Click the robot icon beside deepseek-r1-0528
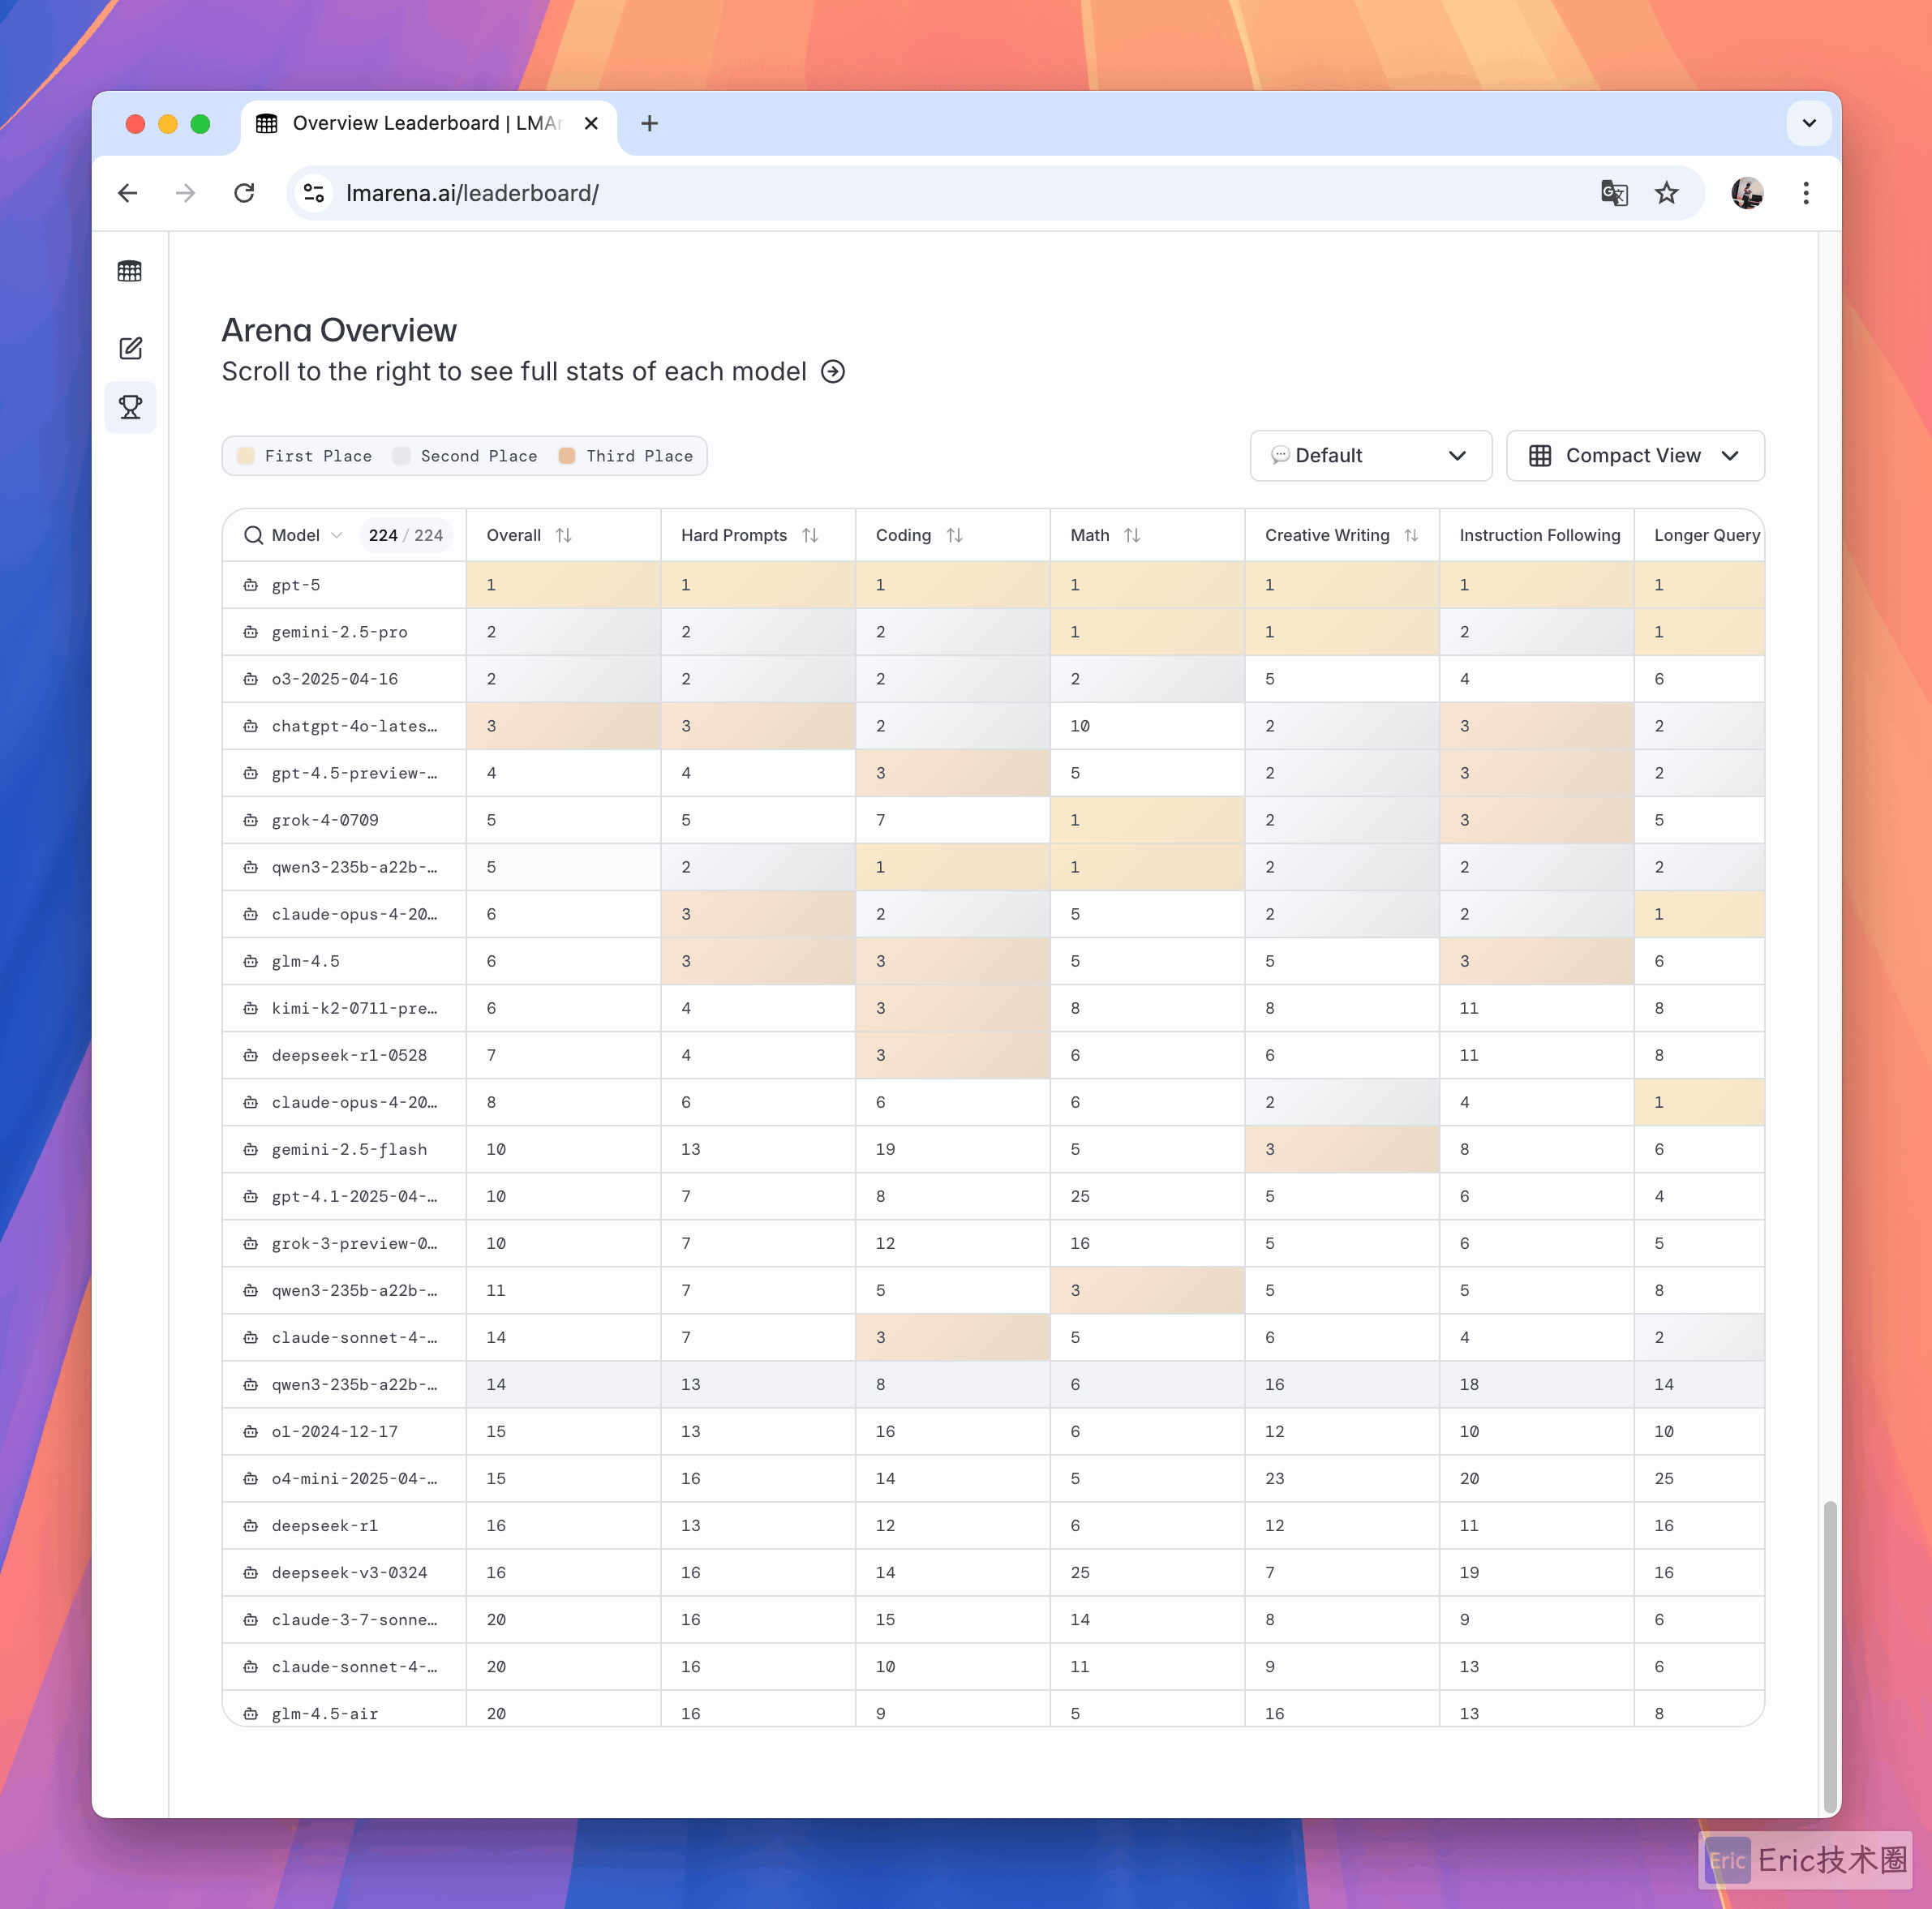Screen dimensions: 1932x1909 pos(251,1055)
